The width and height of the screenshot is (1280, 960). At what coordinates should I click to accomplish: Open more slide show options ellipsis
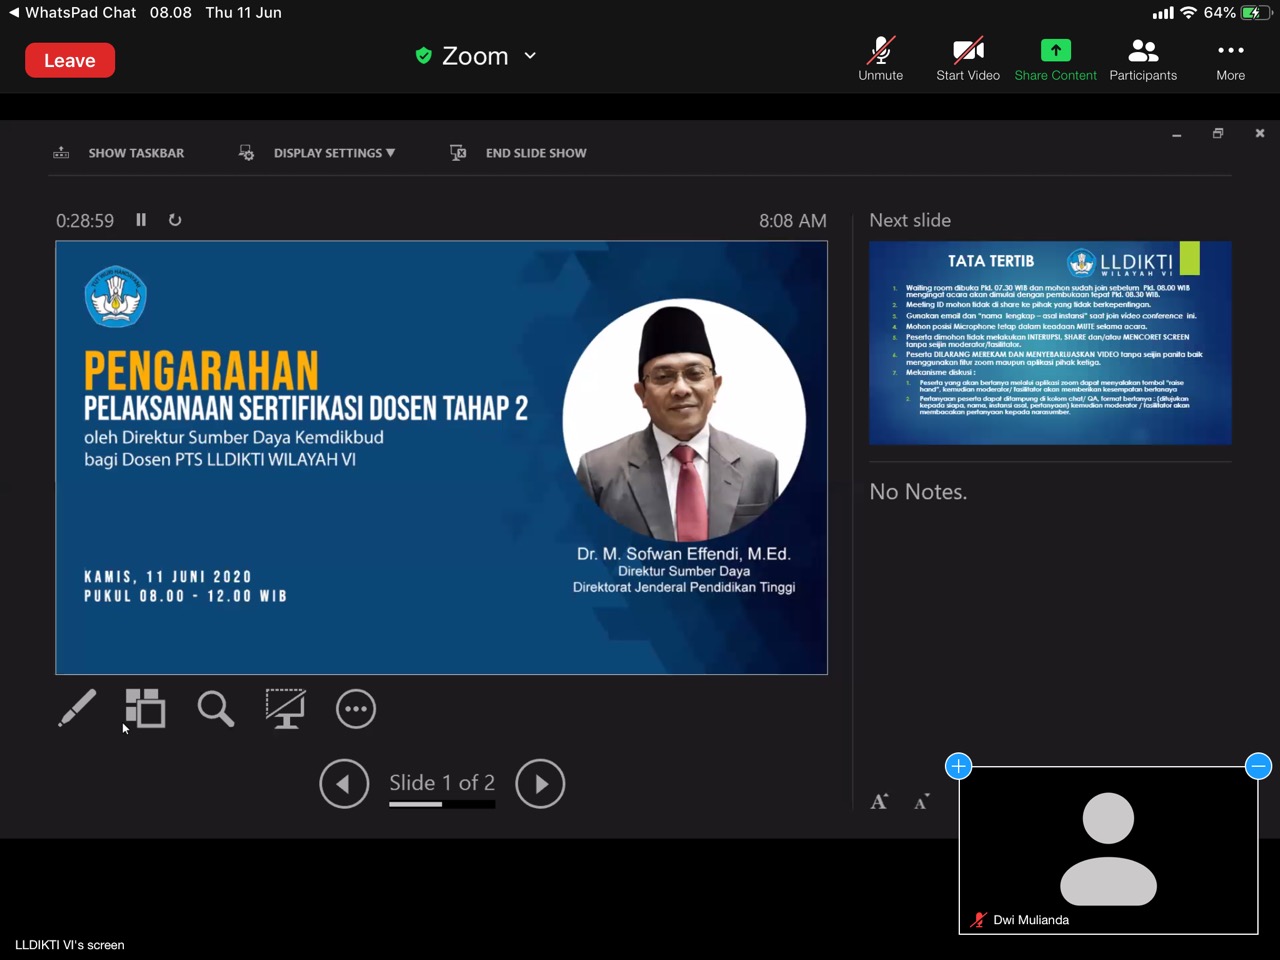coord(356,709)
